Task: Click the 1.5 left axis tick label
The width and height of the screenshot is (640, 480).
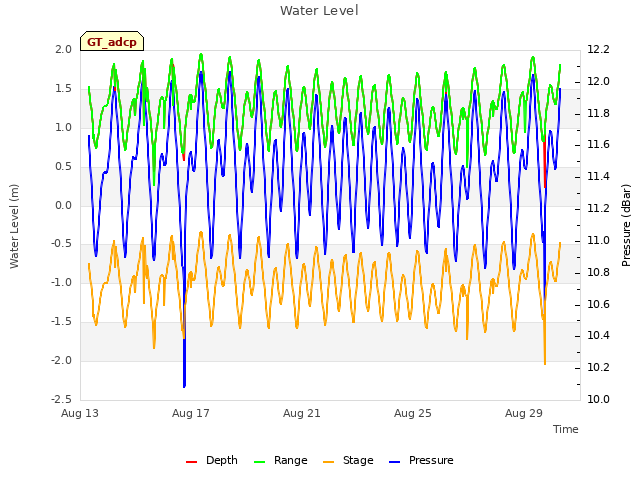Action: 64,88
